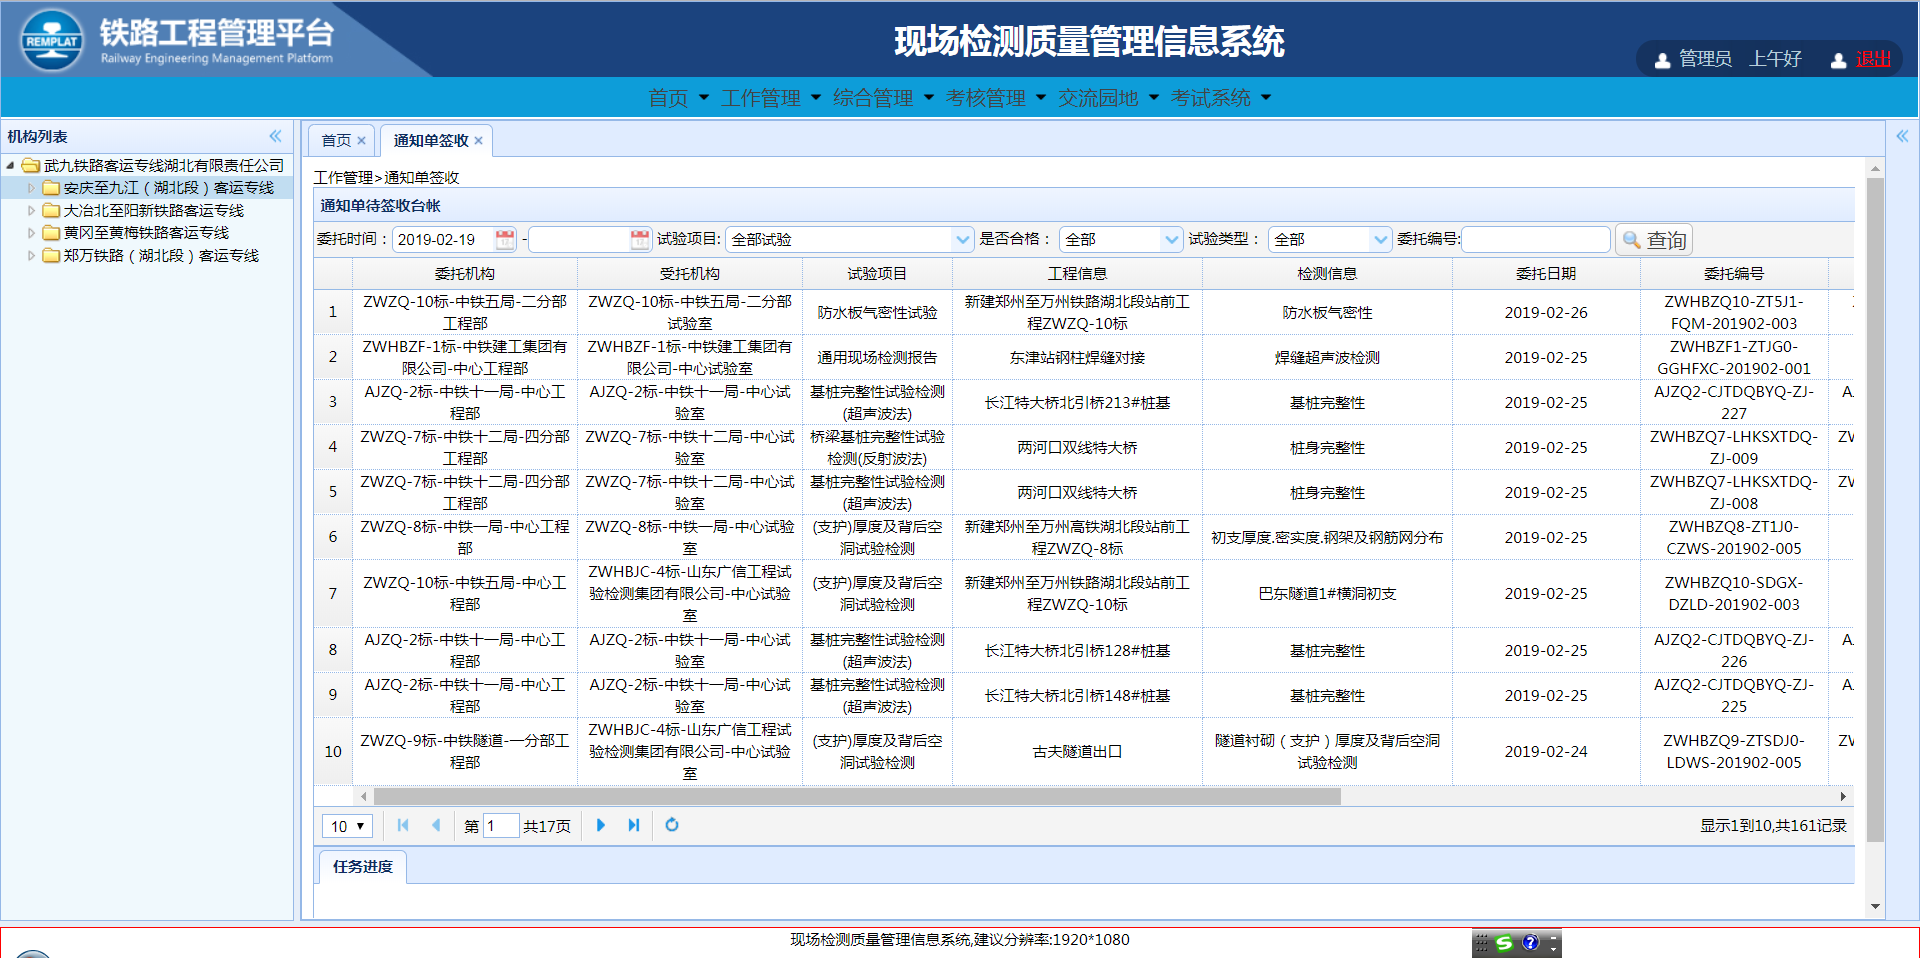The width and height of the screenshot is (1920, 958).
Task: Click the page number input field
Action: coord(501,826)
